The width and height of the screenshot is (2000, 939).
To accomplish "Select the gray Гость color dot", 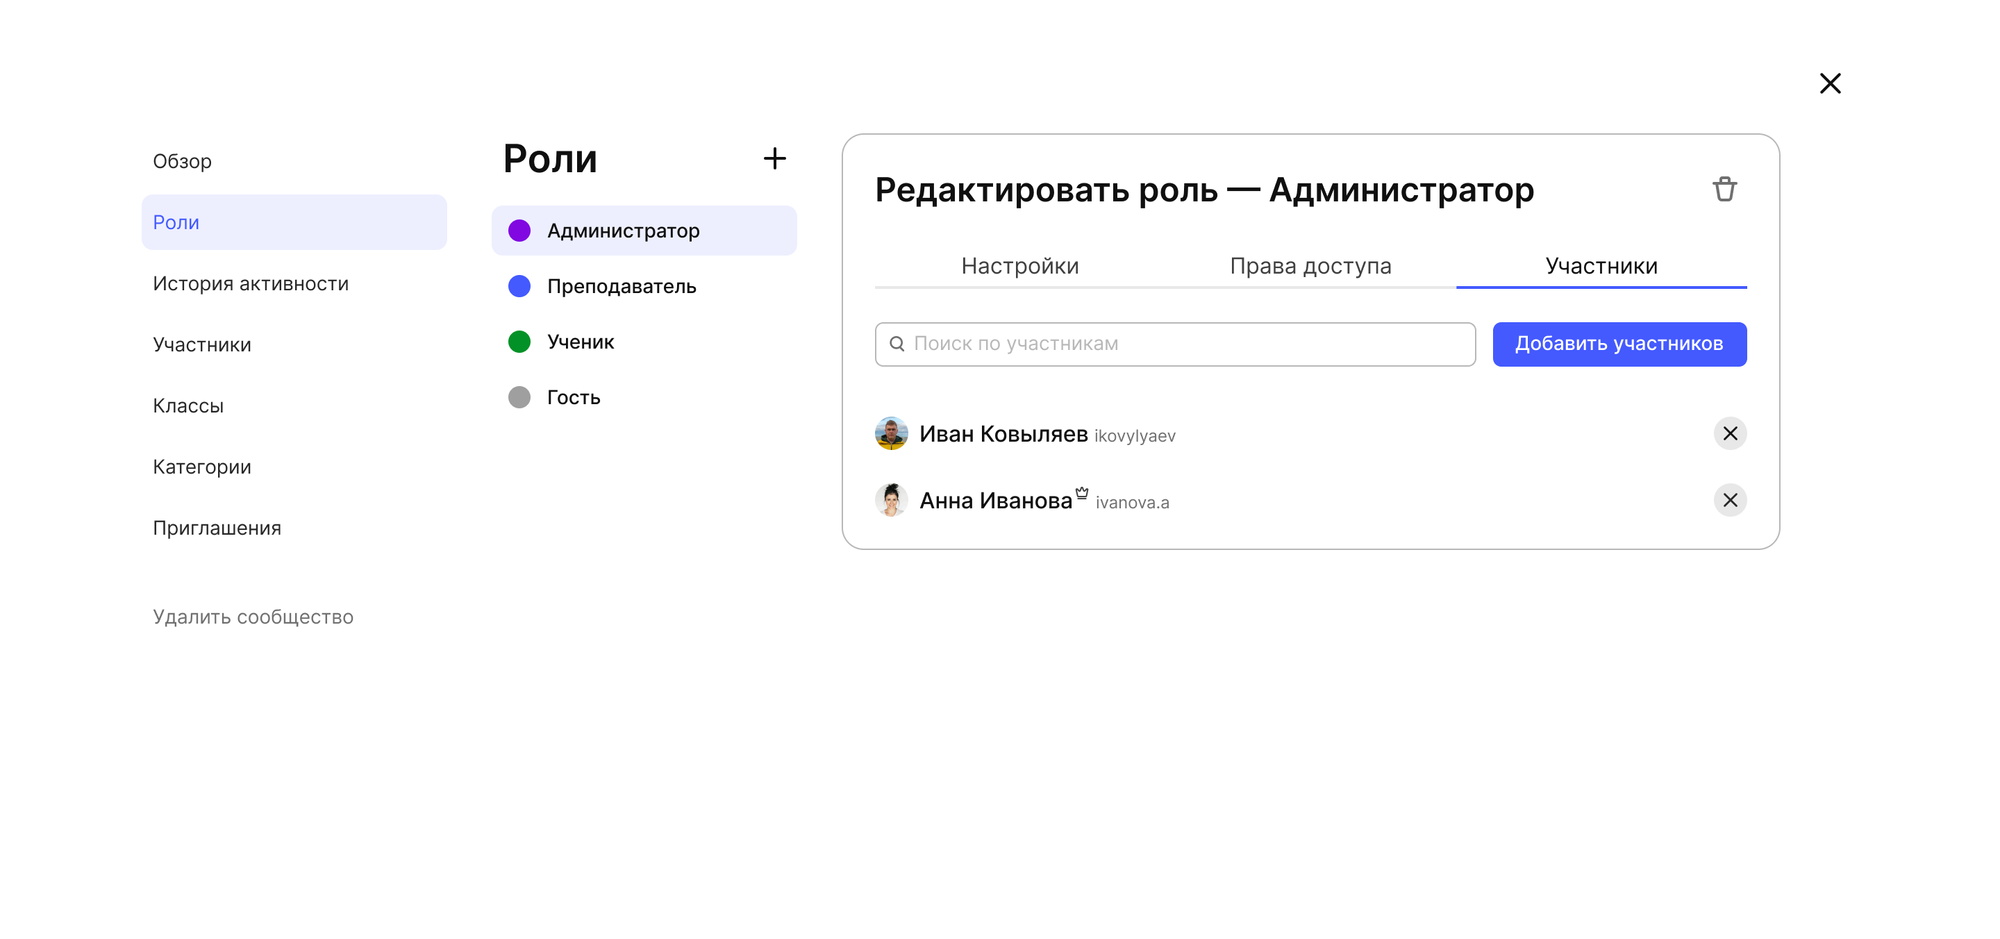I will (519, 397).
